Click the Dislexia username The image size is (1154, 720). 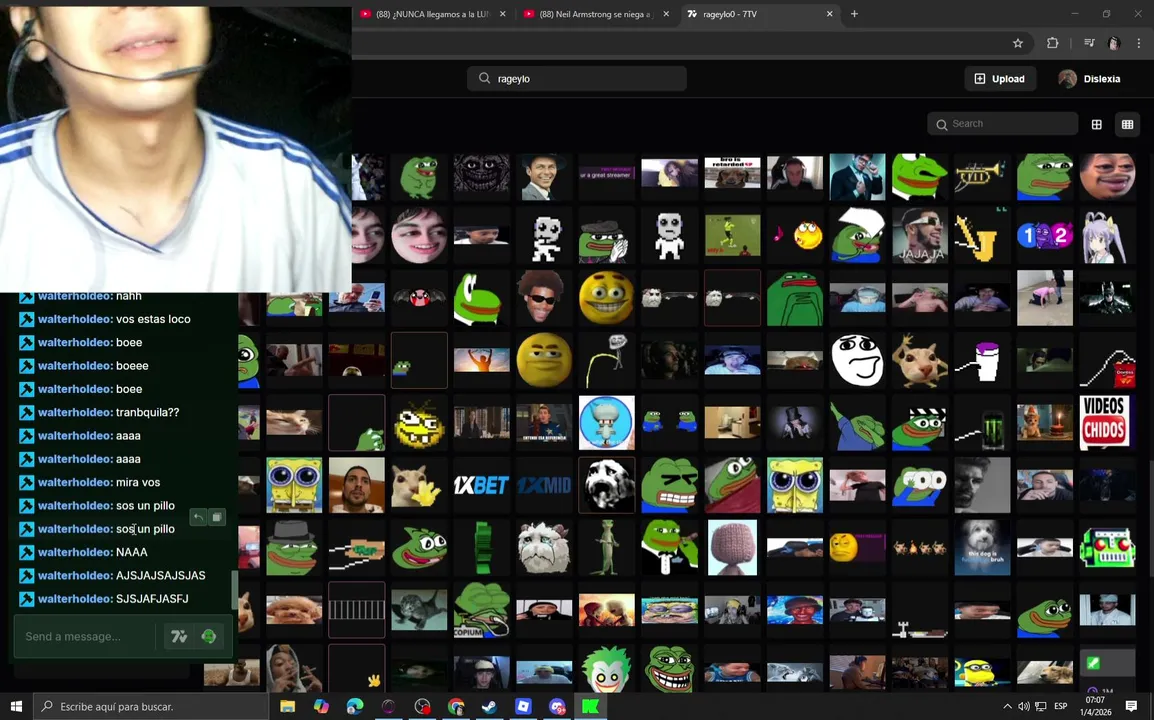(1102, 79)
